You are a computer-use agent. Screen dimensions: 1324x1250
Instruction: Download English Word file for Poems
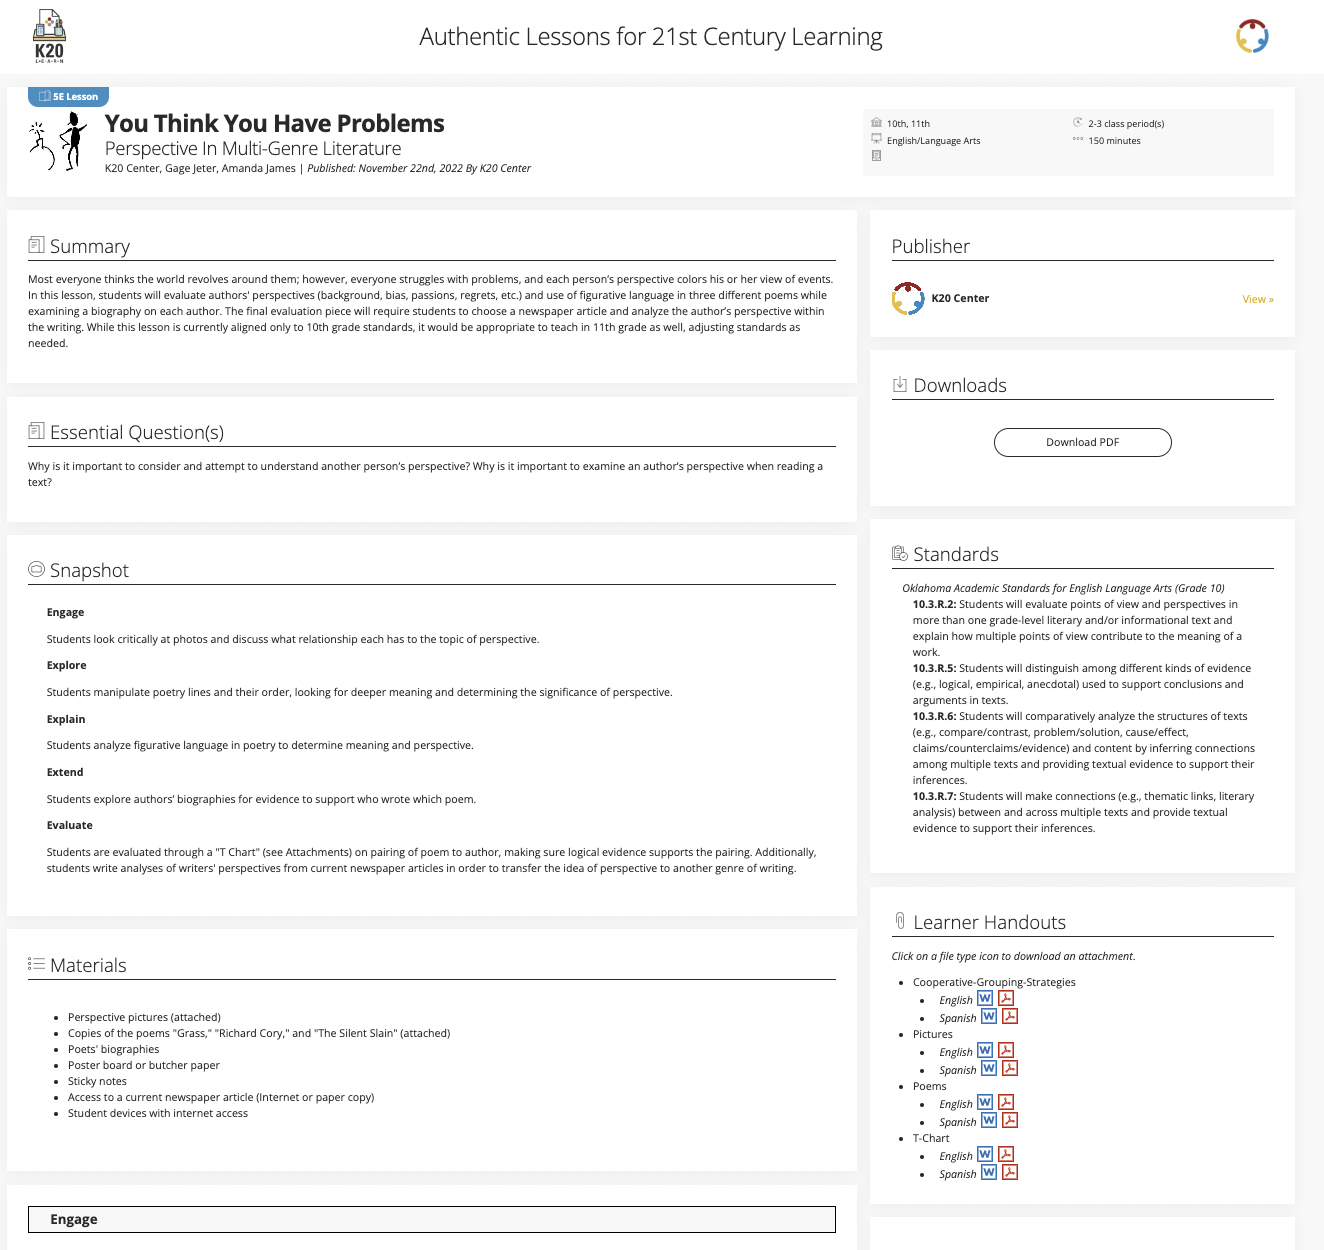[985, 1103]
